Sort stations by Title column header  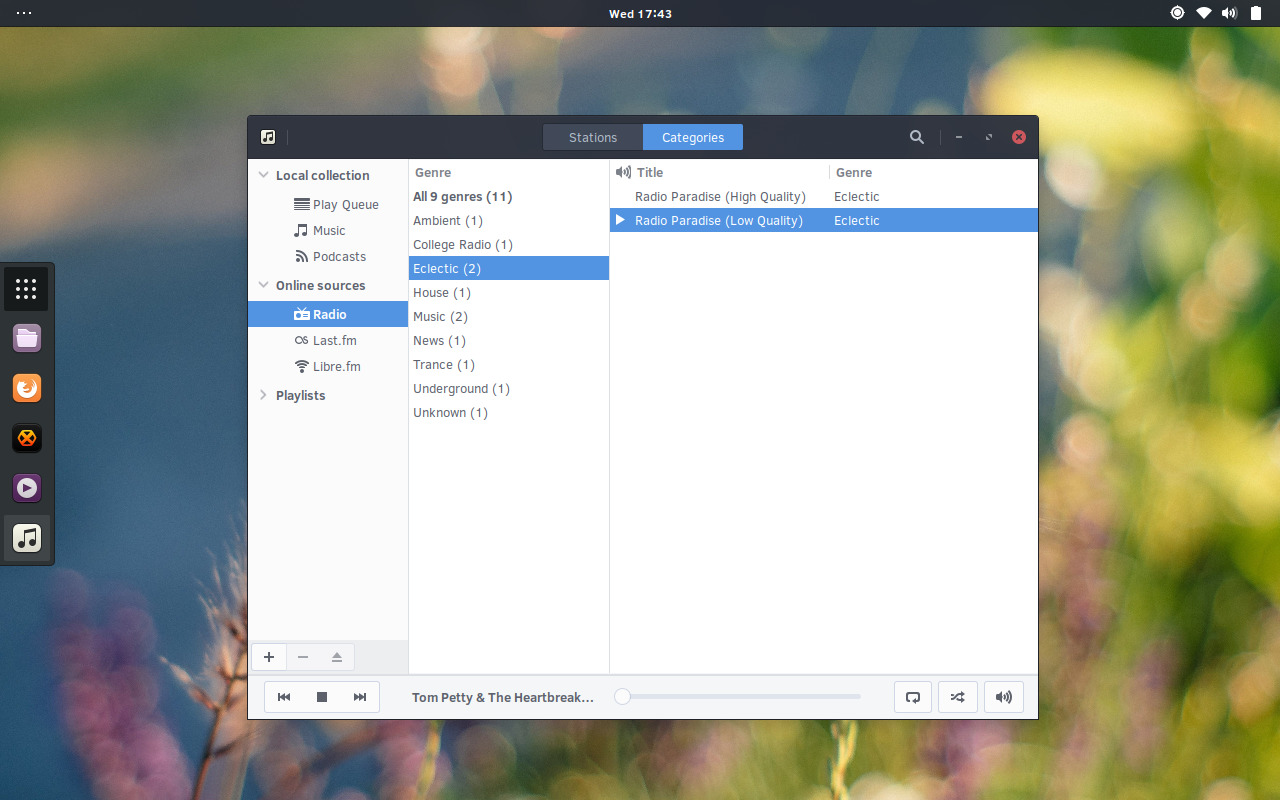tap(732, 172)
